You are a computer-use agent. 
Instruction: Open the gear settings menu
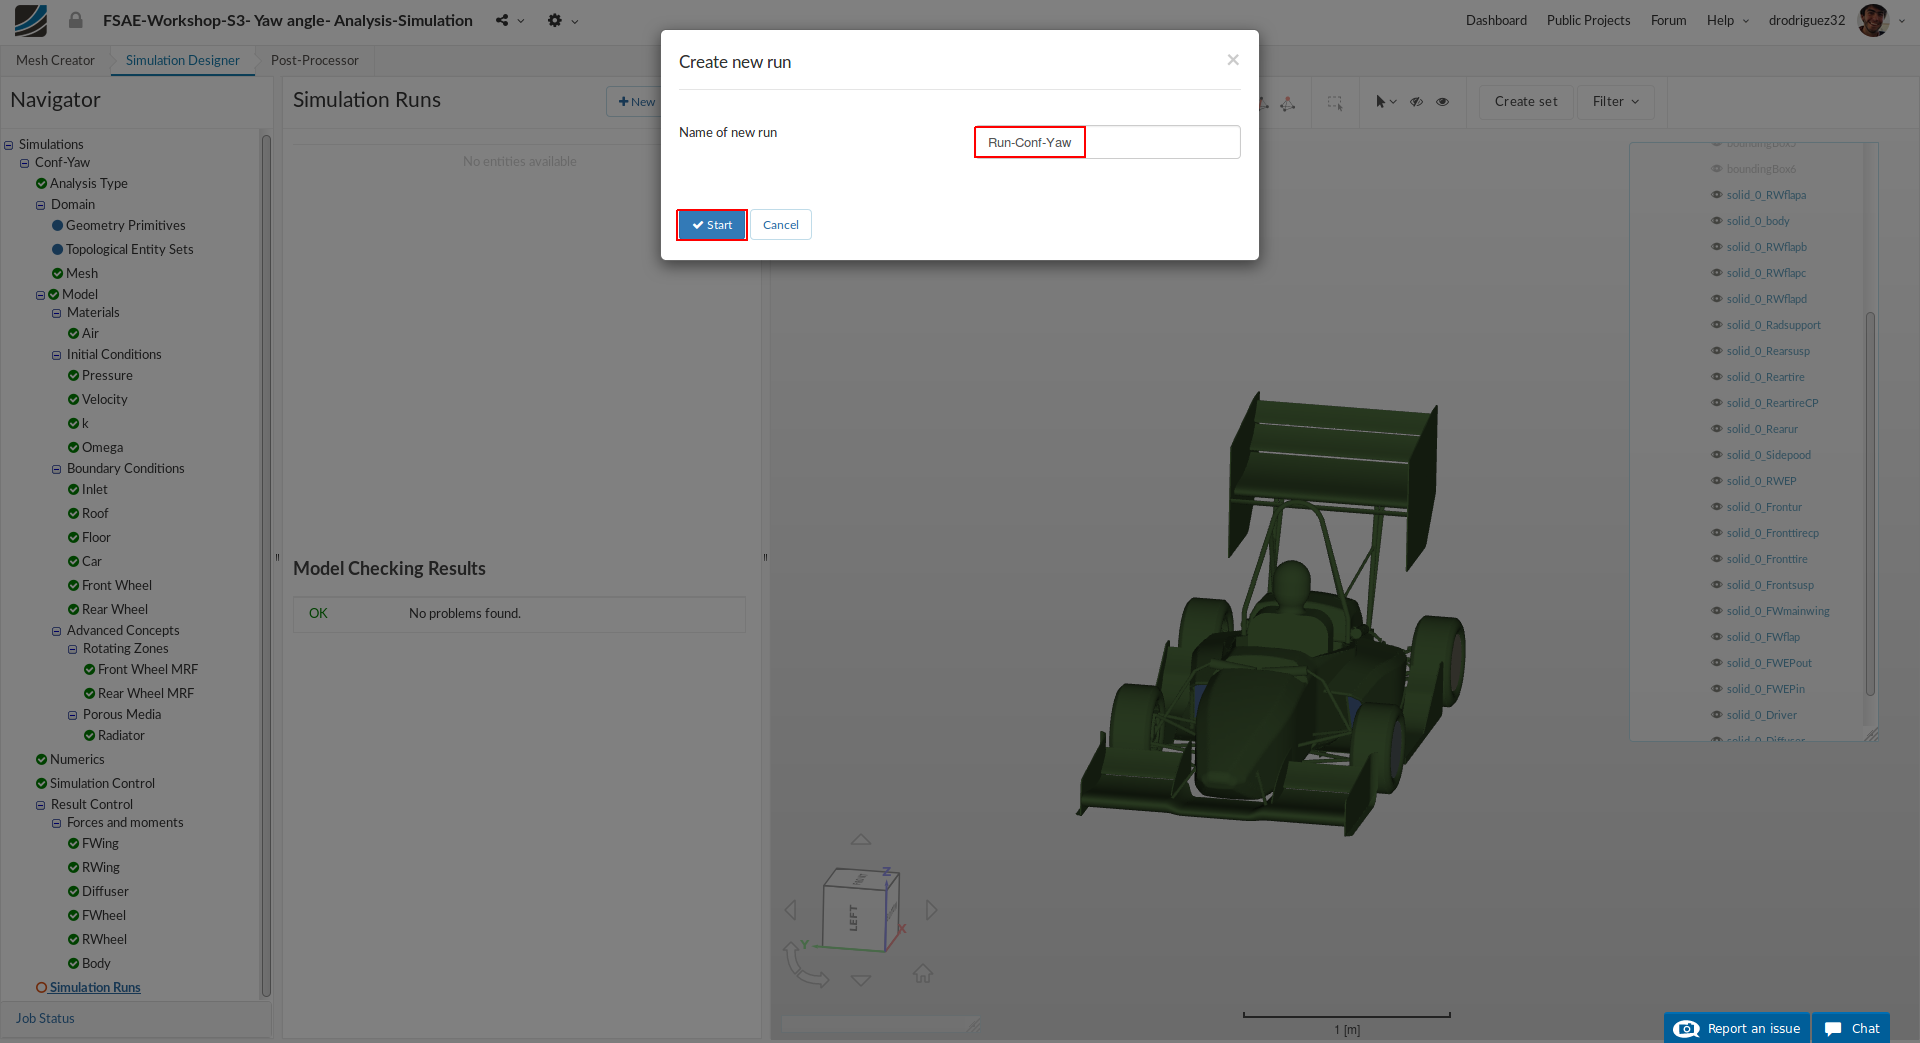555,20
